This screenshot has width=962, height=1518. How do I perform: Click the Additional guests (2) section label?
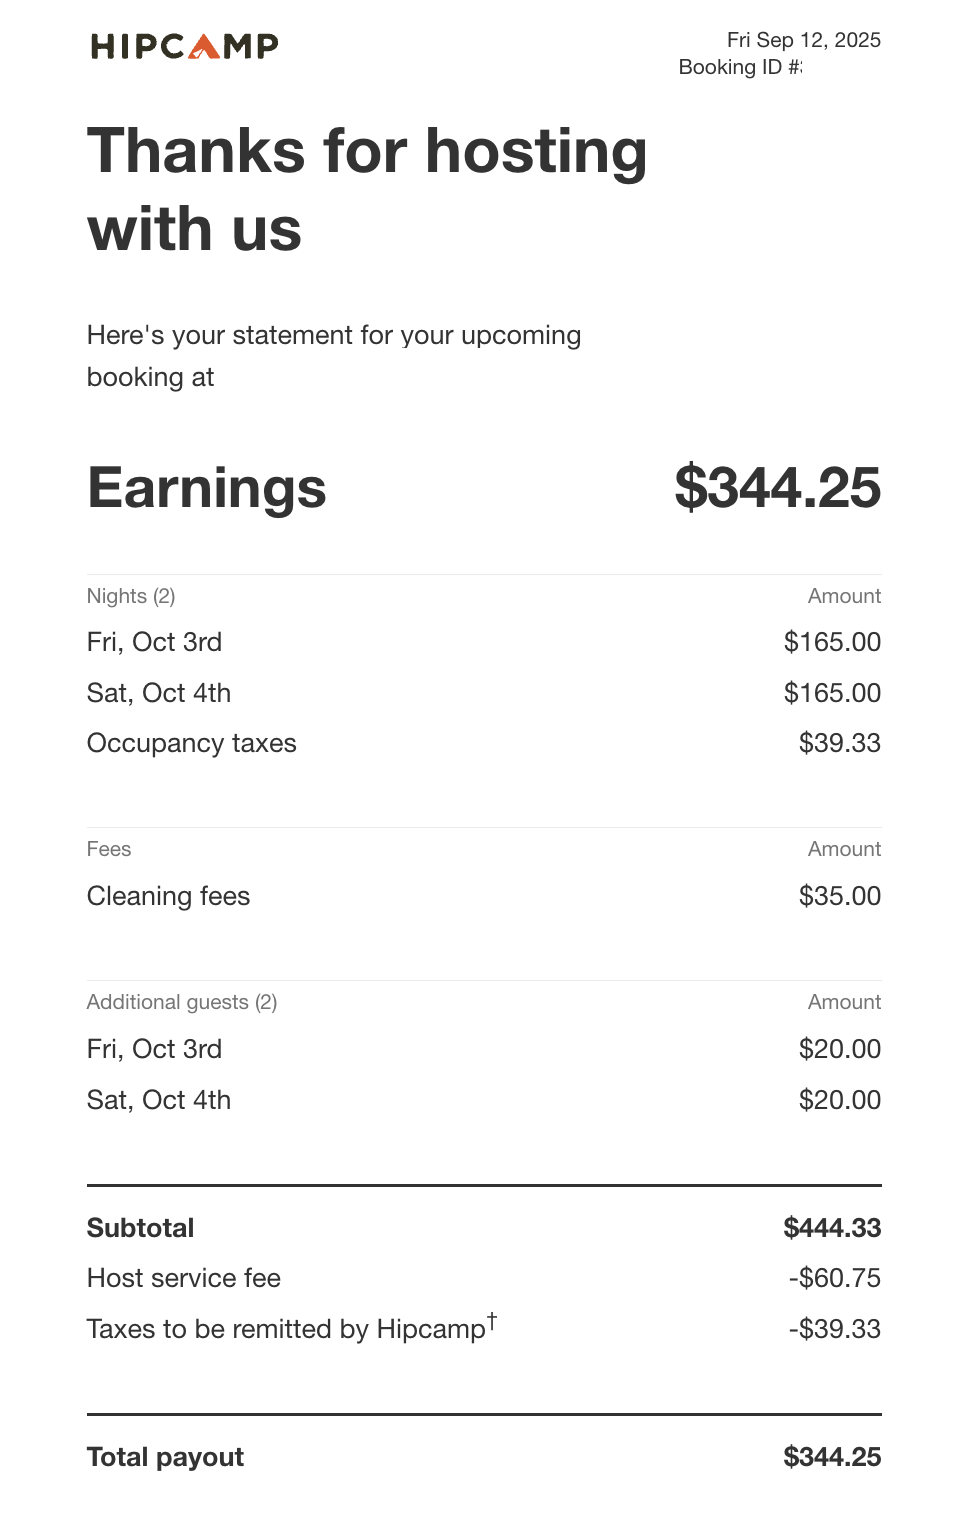[x=182, y=1002]
